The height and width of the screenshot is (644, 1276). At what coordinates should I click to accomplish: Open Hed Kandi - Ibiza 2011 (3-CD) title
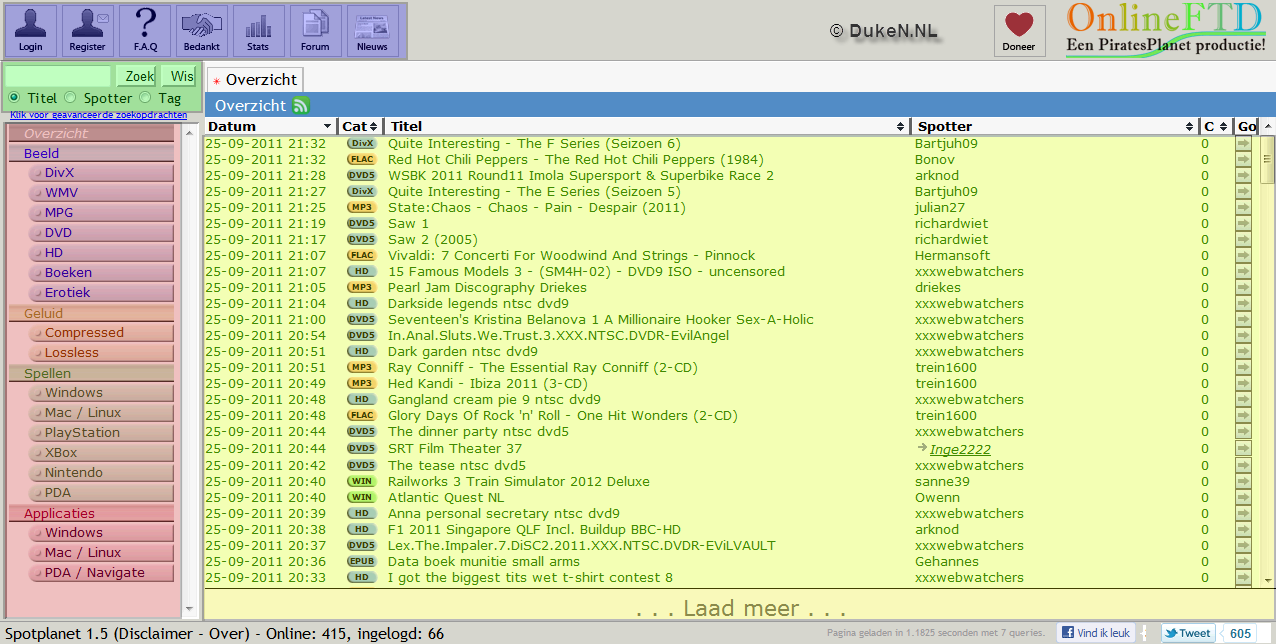(488, 384)
